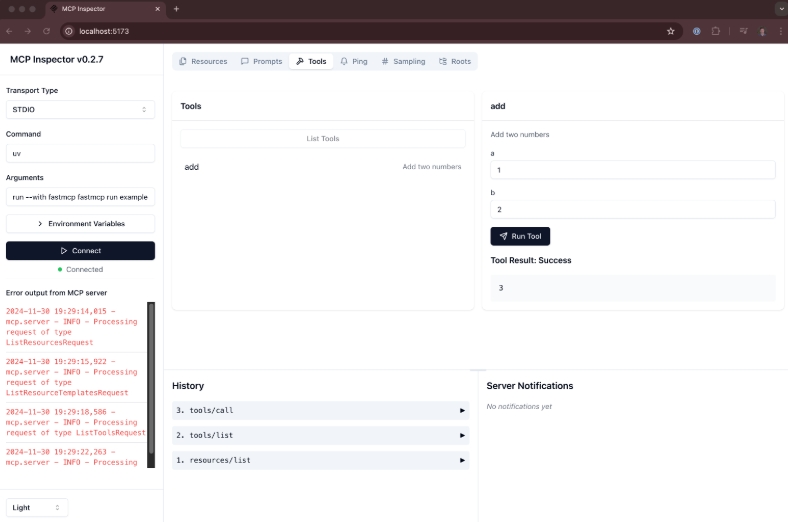Click the browser back arrow icon
Image resolution: width=788 pixels, height=522 pixels.
(x=10, y=31)
